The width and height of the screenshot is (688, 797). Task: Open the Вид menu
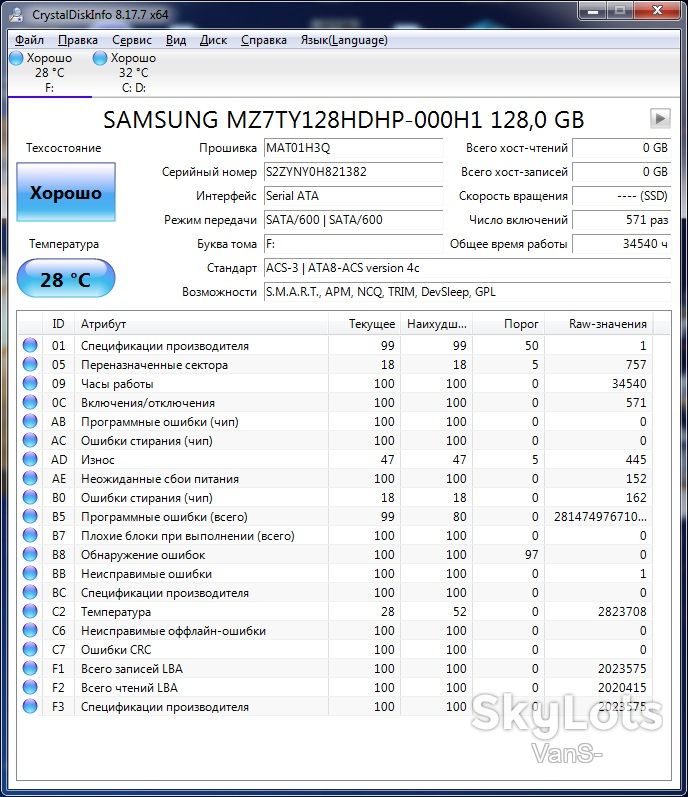176,40
